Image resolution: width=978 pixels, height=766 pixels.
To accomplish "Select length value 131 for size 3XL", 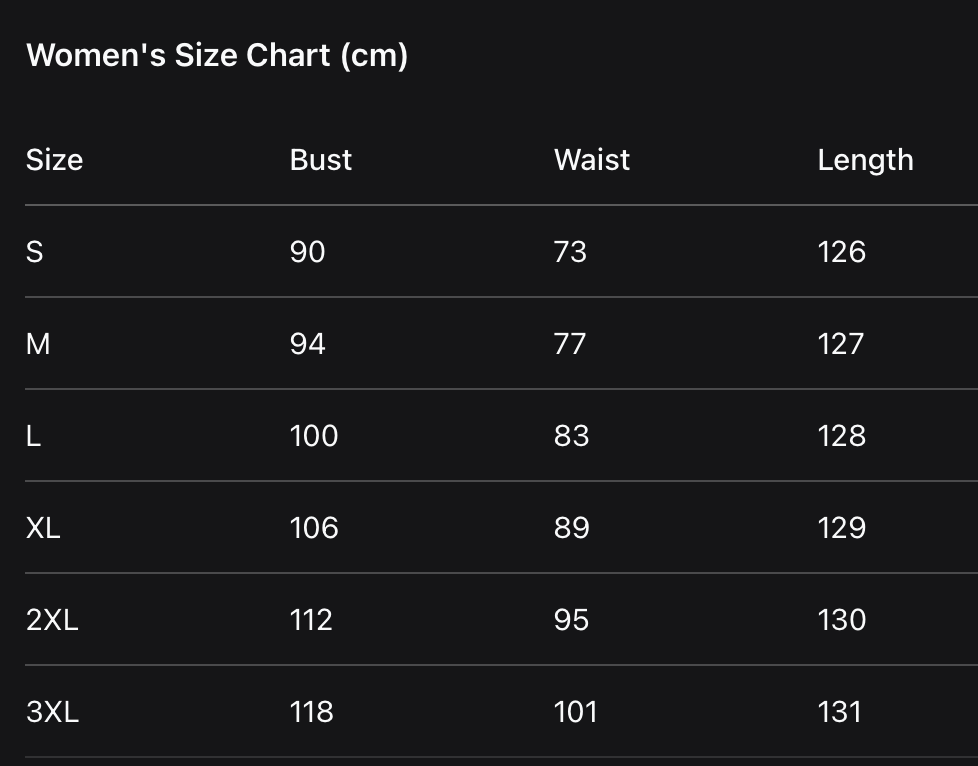I will tap(840, 712).
